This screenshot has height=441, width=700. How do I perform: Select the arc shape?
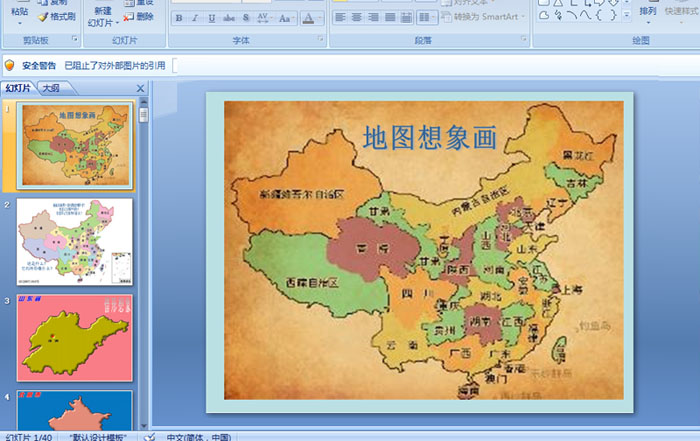pyautogui.click(x=571, y=16)
